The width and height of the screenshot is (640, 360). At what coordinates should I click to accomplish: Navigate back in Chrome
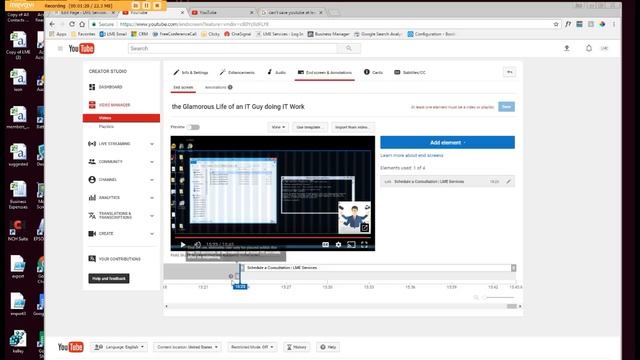(52, 24)
